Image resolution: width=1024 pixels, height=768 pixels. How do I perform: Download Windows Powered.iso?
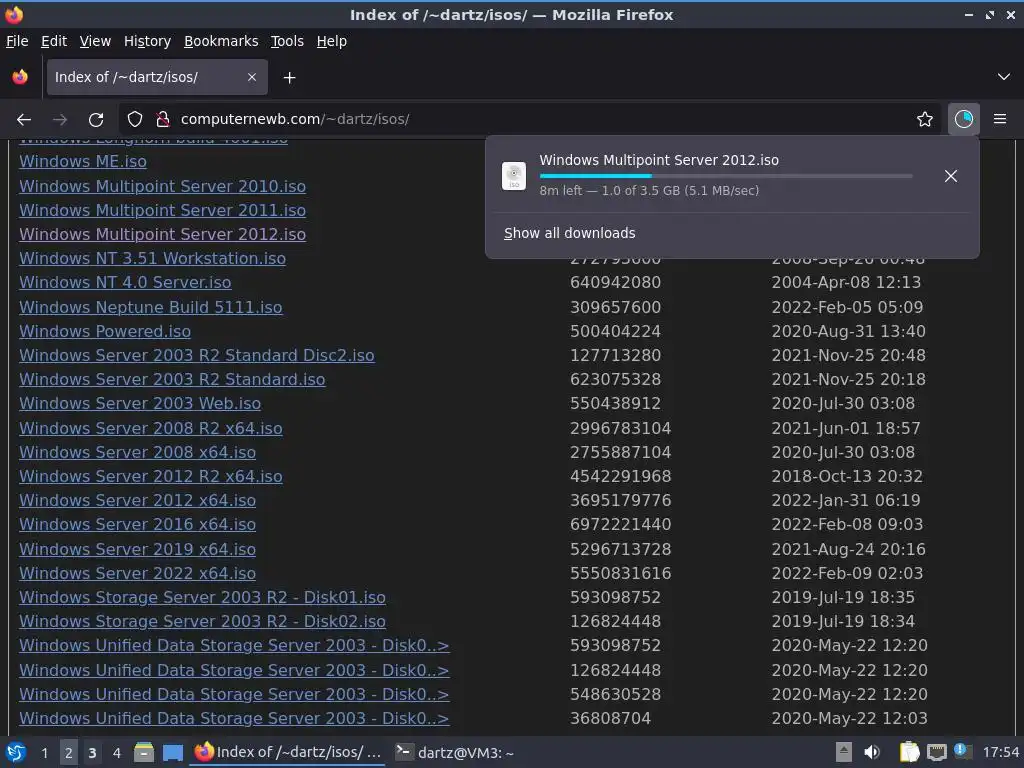pyautogui.click(x=105, y=331)
